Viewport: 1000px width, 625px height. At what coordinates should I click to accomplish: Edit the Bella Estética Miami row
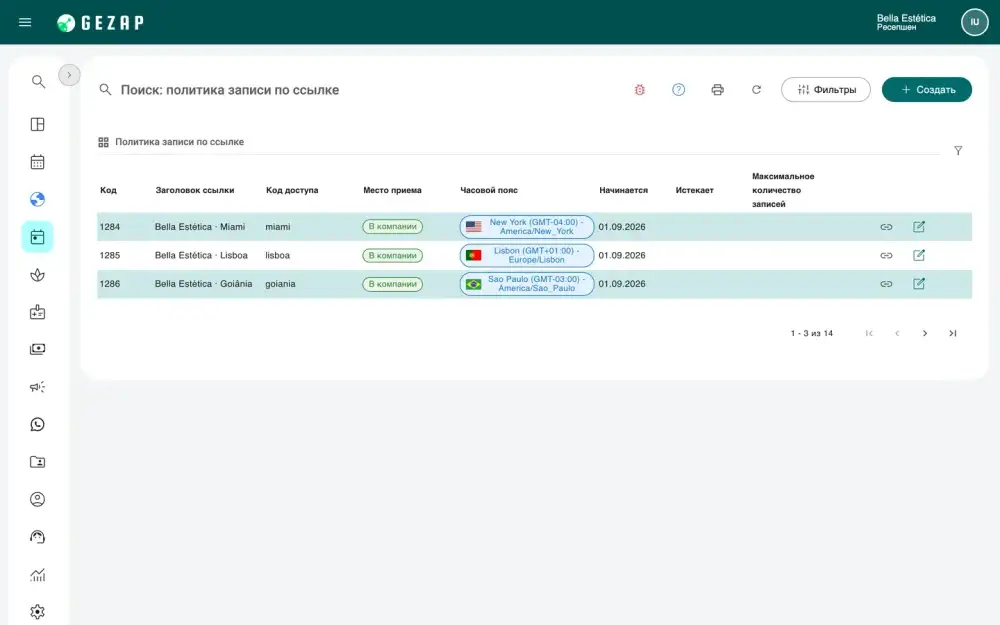[919, 227]
